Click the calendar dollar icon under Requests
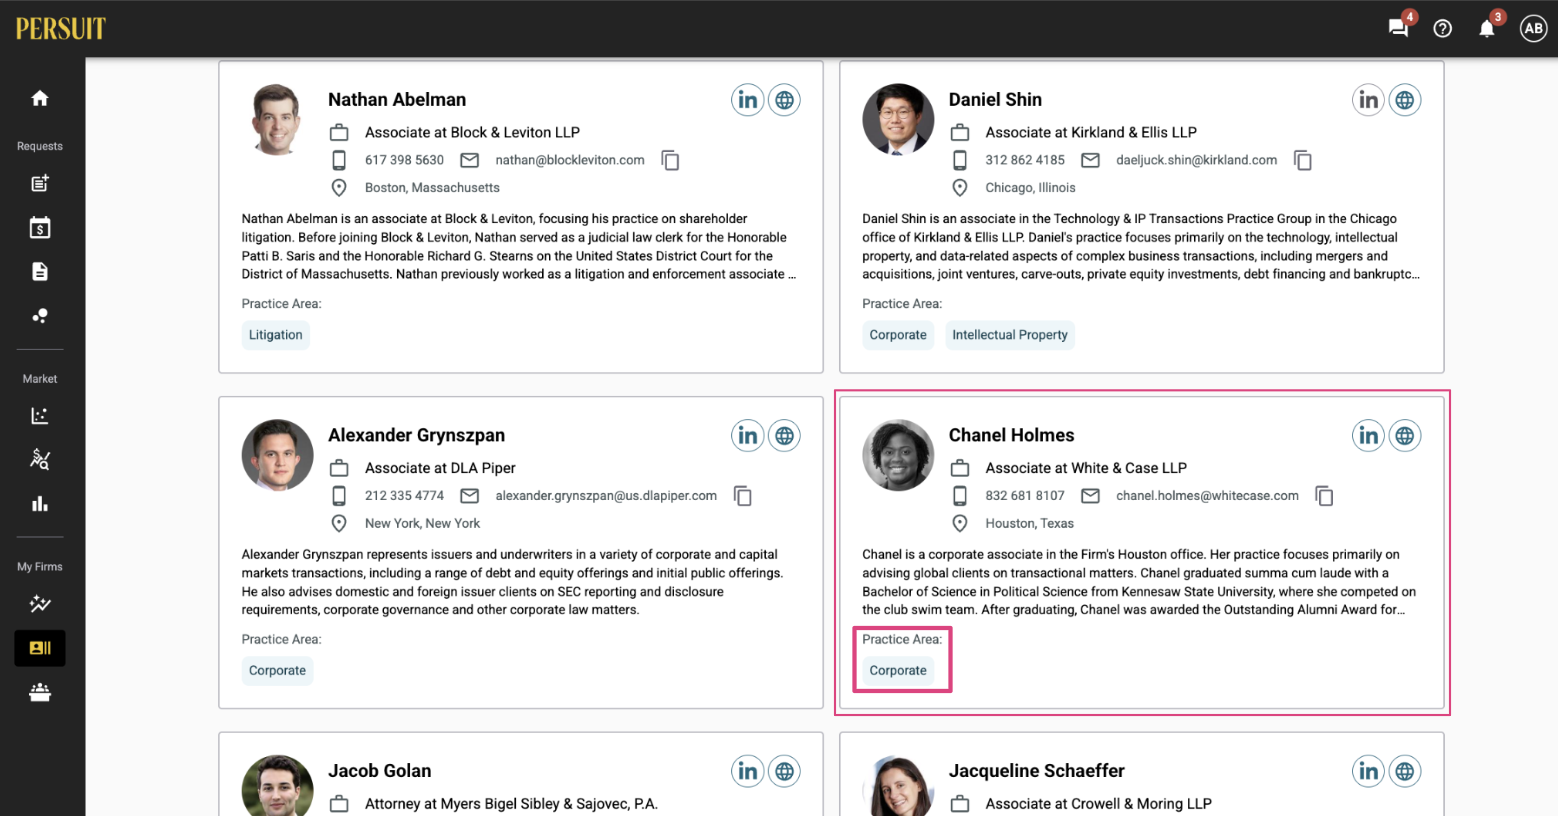 coord(40,228)
